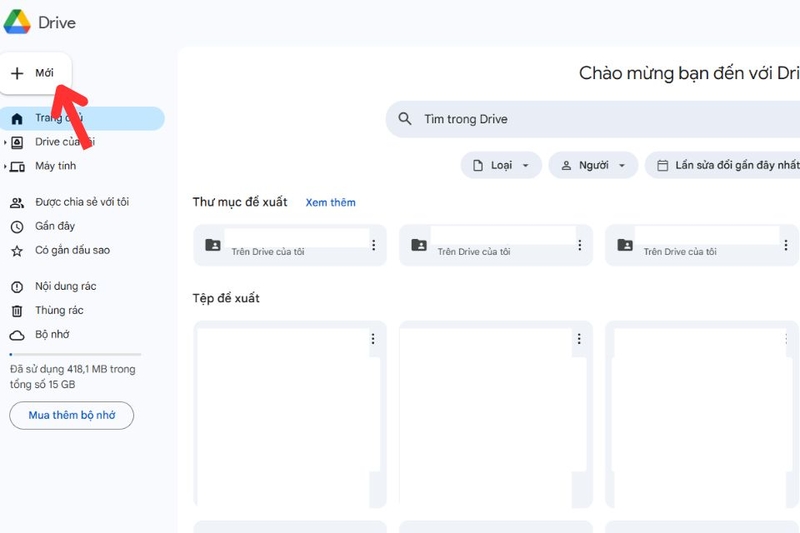The image size is (800, 533).
Task: Open the third suggested file thumbnail
Action: (702, 414)
